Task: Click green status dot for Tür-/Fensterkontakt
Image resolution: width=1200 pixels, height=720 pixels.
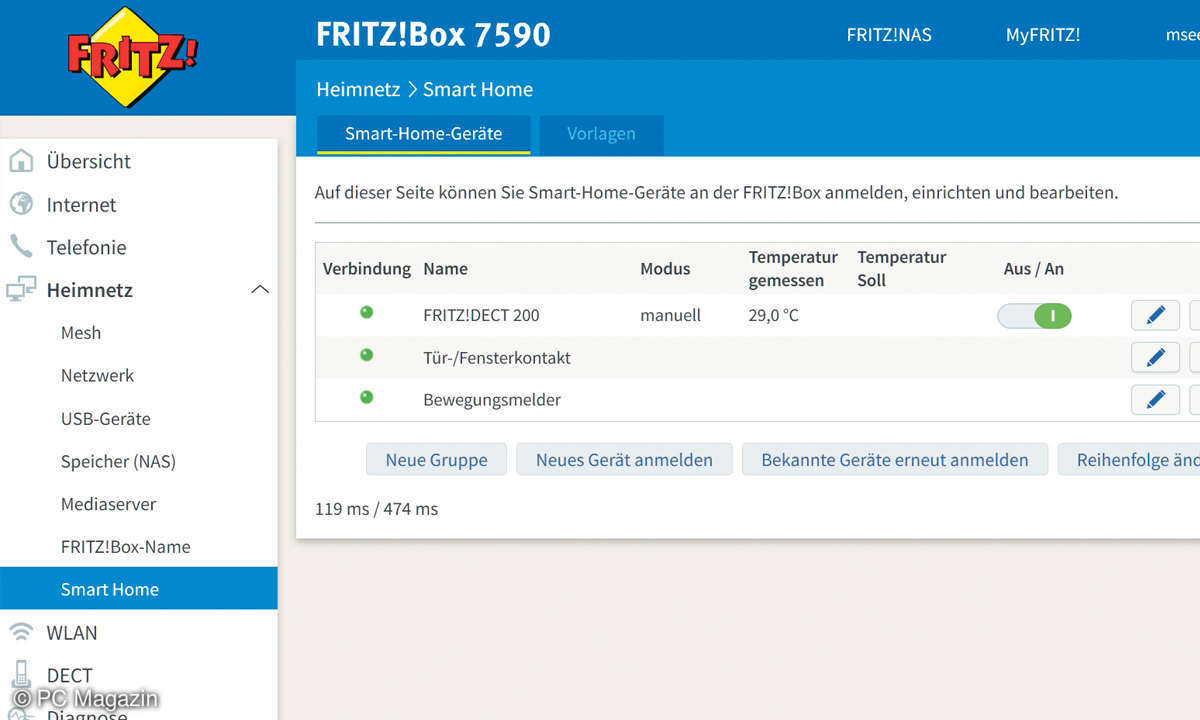Action: tap(366, 355)
